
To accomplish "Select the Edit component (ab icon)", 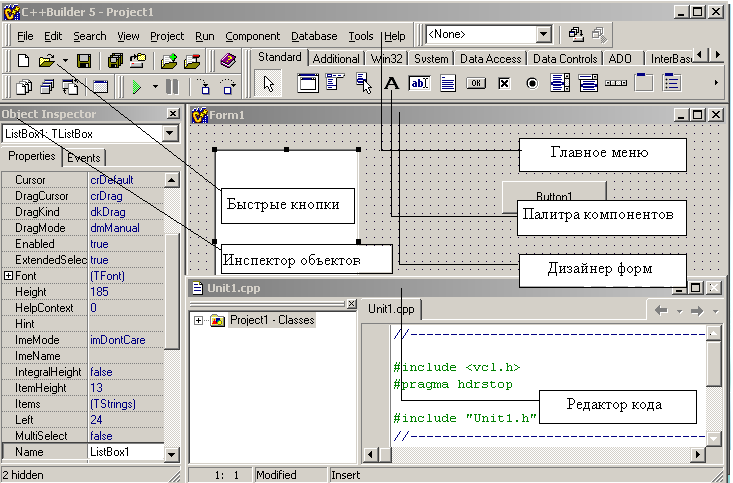I will [419, 83].
